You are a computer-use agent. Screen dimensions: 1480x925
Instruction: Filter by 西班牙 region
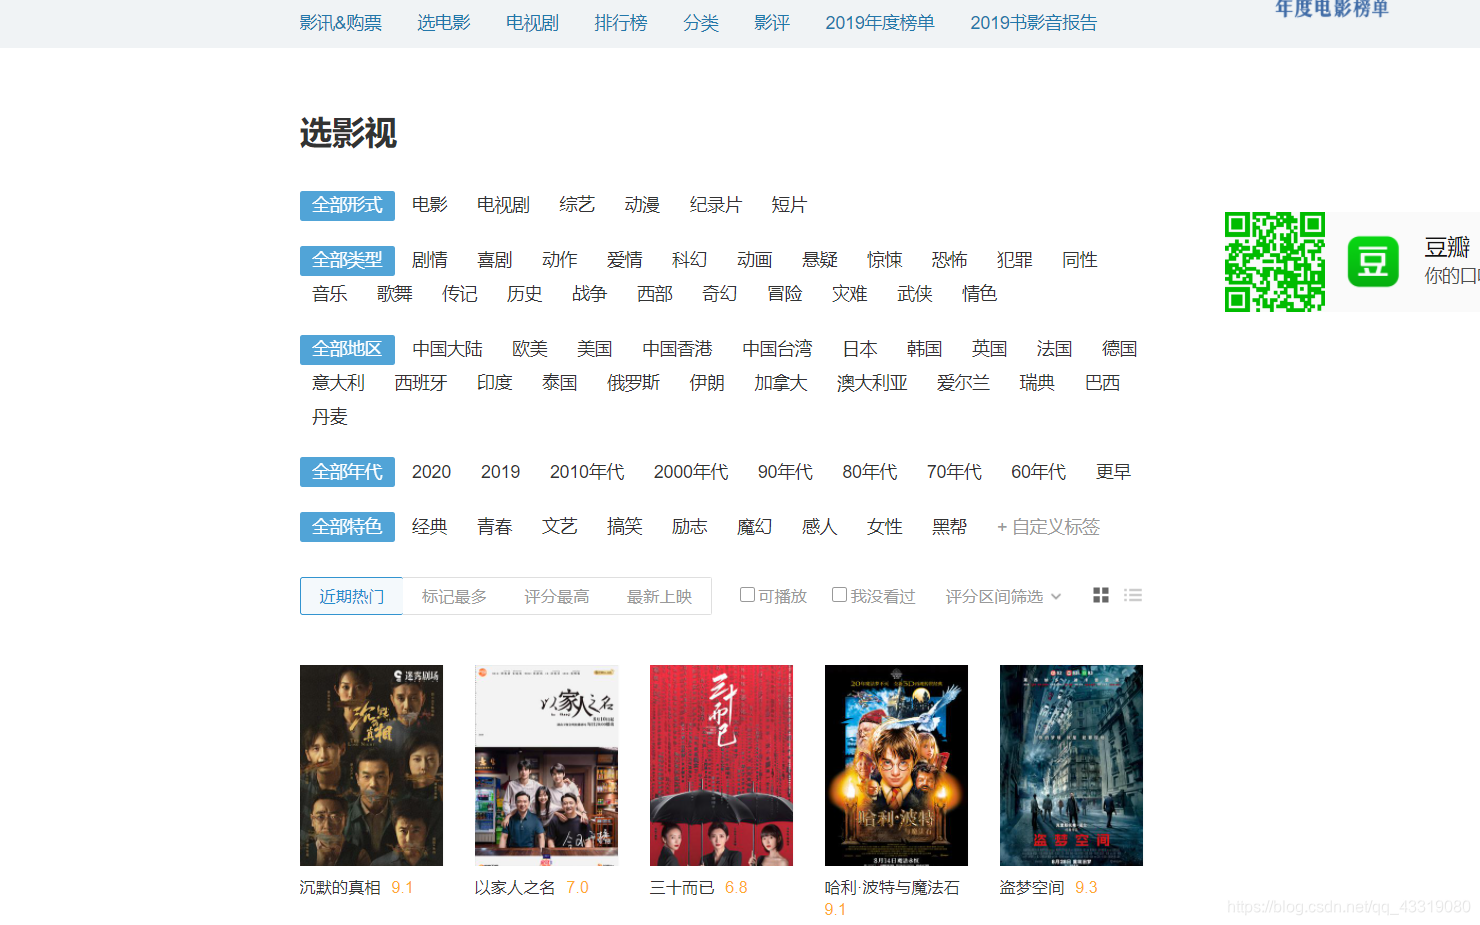point(421,383)
